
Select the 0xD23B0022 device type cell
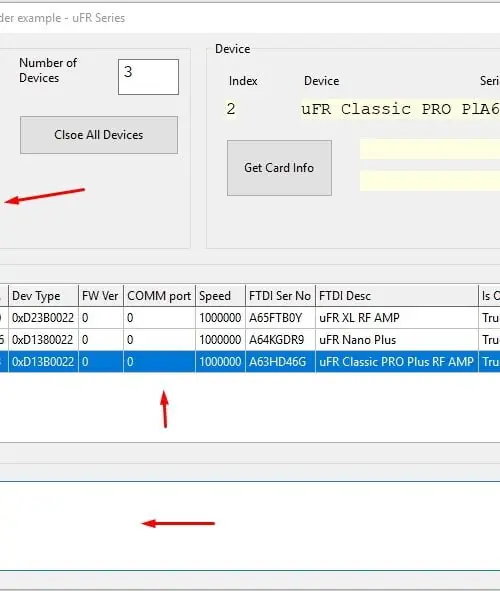pos(43,318)
